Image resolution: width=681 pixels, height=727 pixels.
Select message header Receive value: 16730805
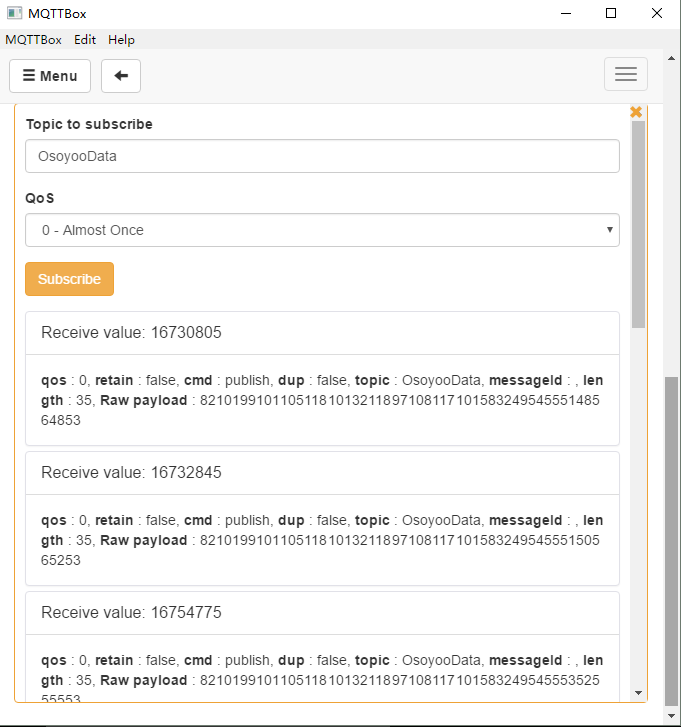(322, 333)
